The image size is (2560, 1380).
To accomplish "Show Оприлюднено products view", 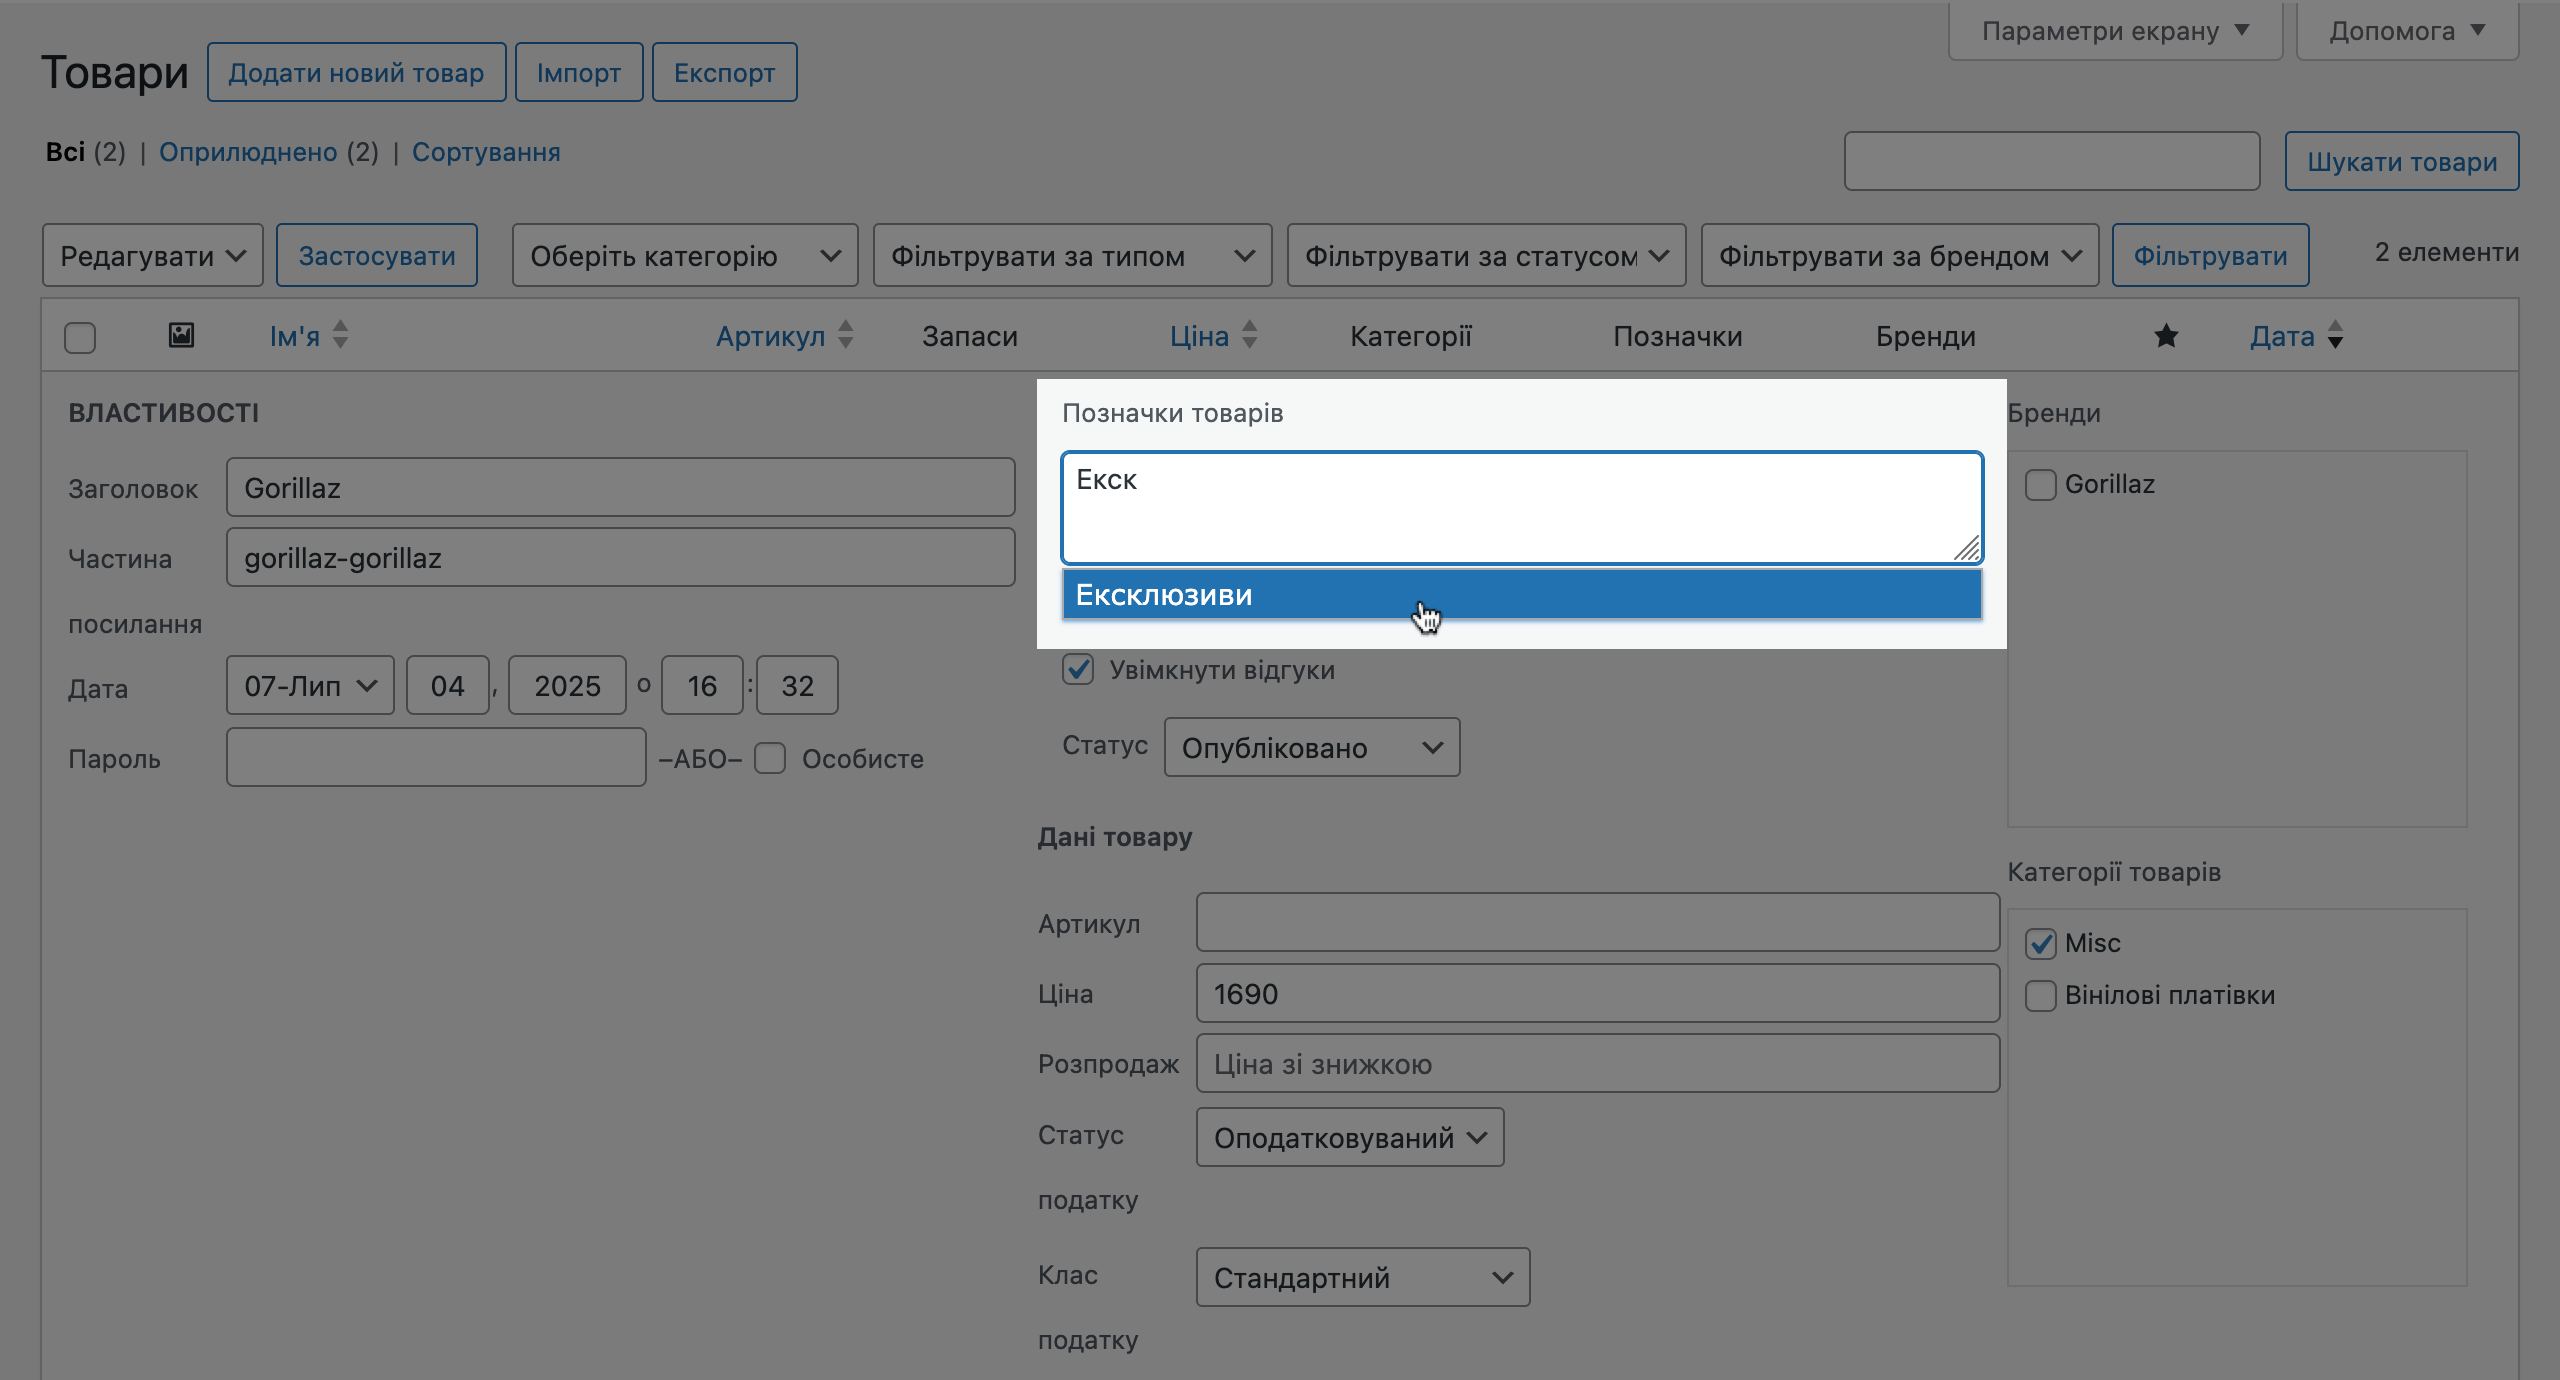I will tap(248, 152).
